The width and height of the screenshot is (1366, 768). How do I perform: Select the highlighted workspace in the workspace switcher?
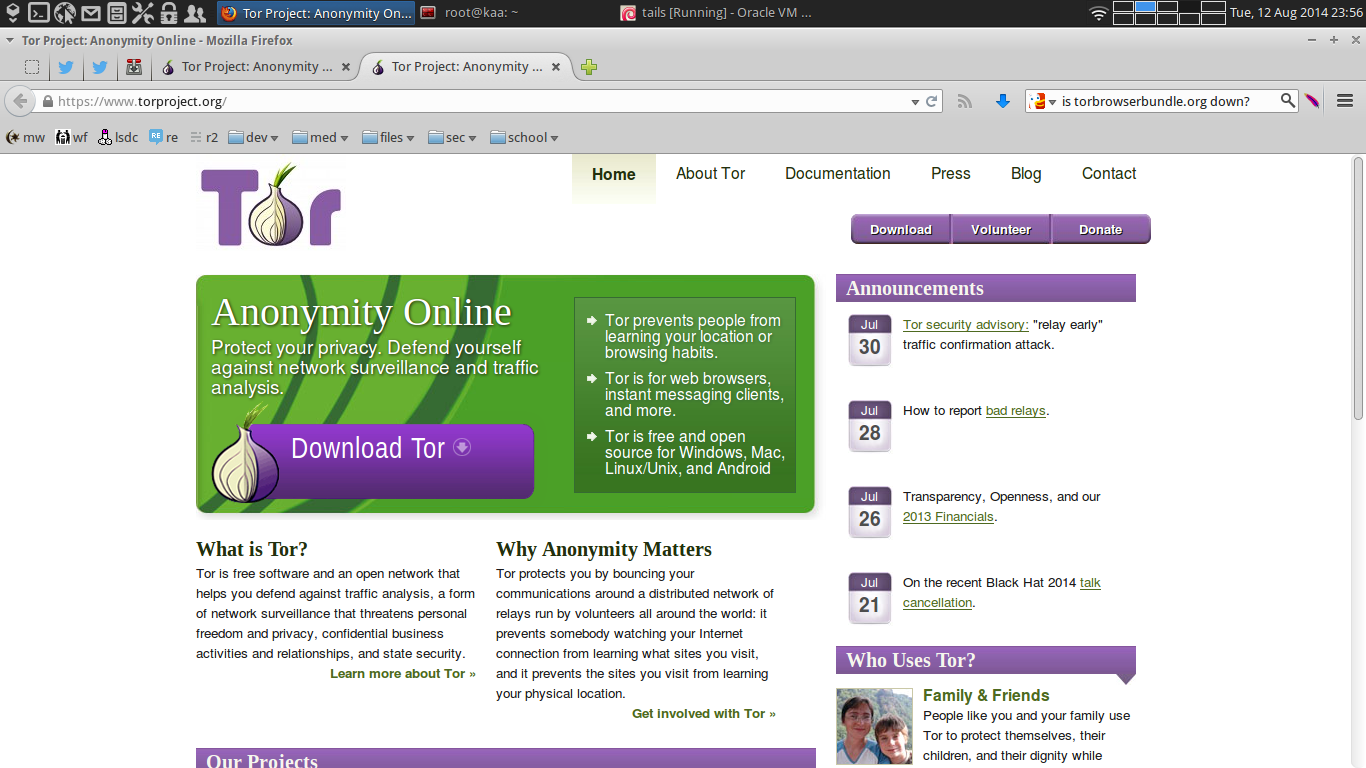[x=1146, y=7]
